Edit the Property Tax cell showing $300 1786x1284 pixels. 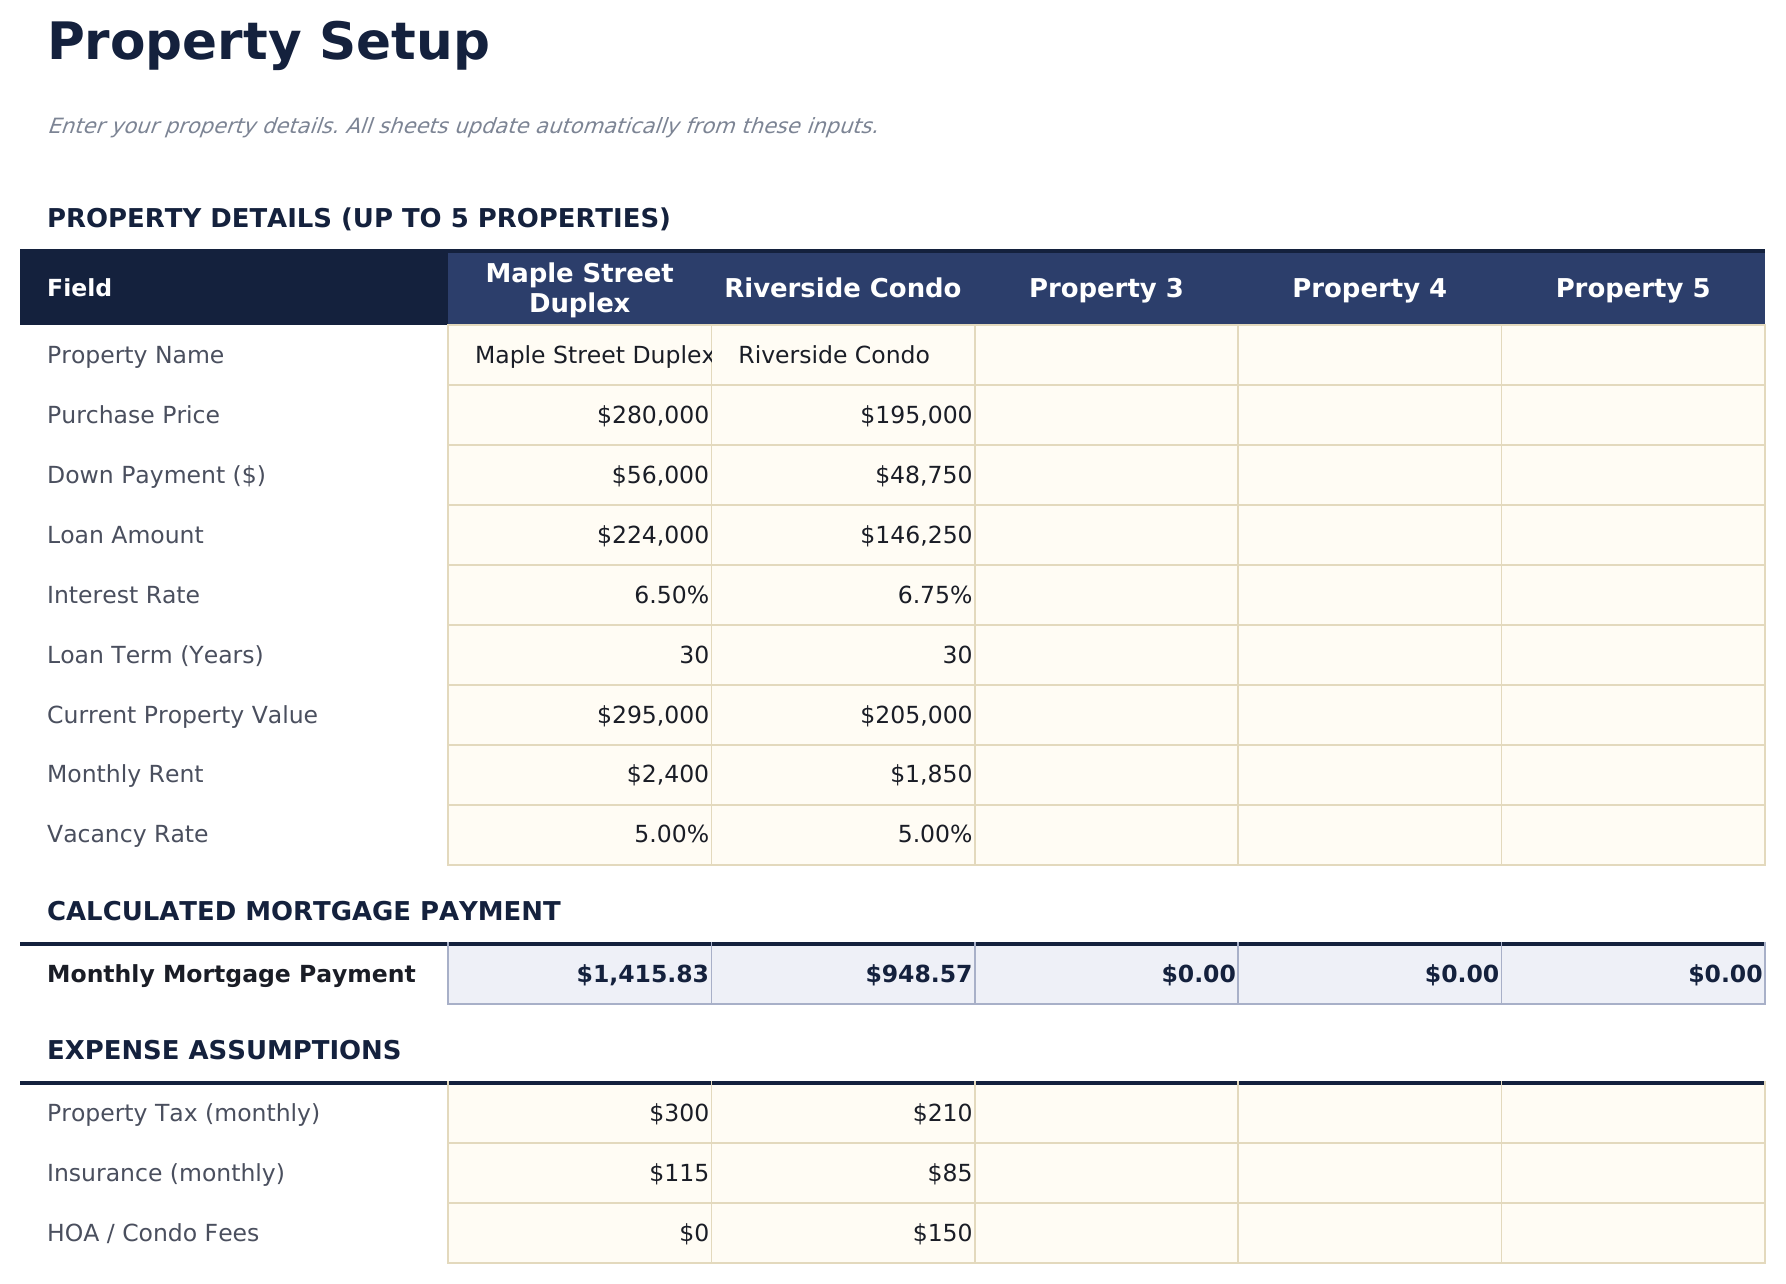[580, 1112]
